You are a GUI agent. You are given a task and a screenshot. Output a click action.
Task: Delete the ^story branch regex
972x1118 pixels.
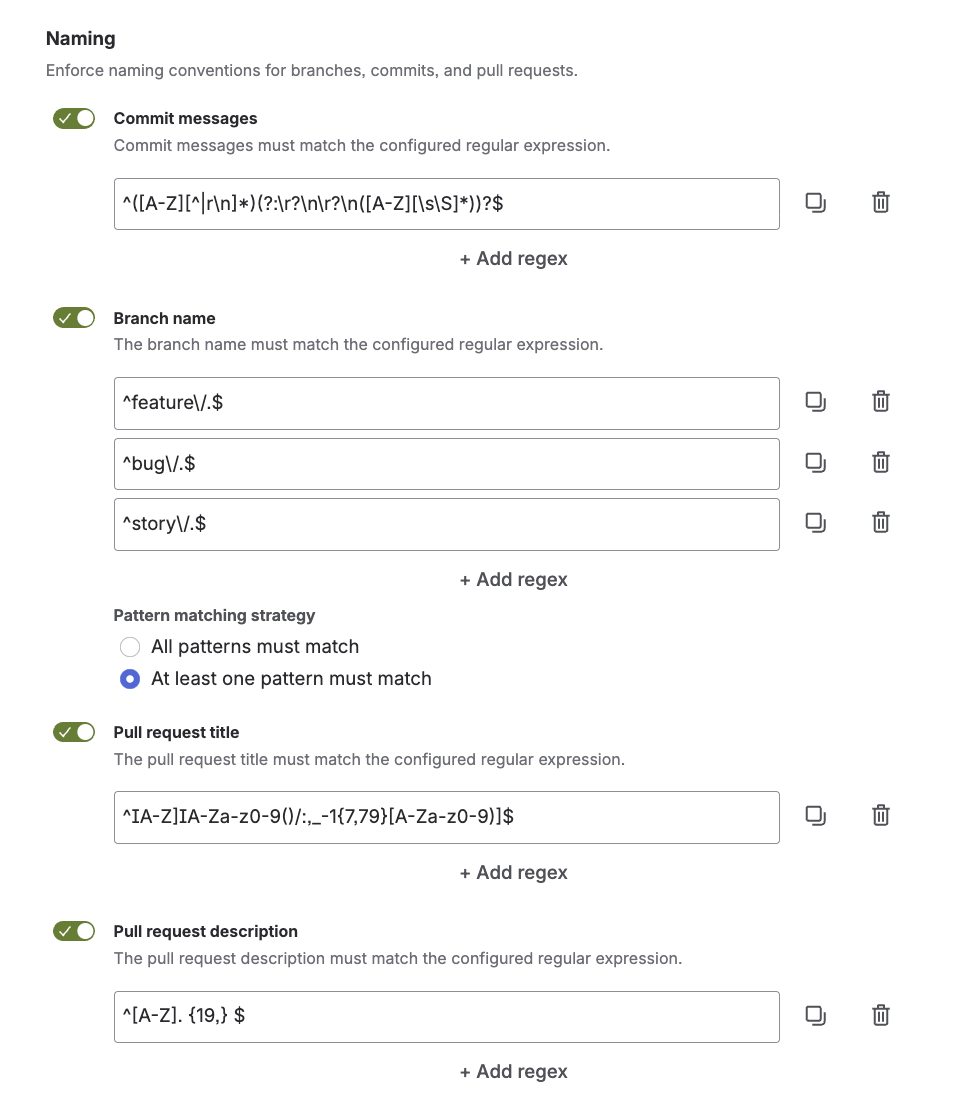(881, 523)
